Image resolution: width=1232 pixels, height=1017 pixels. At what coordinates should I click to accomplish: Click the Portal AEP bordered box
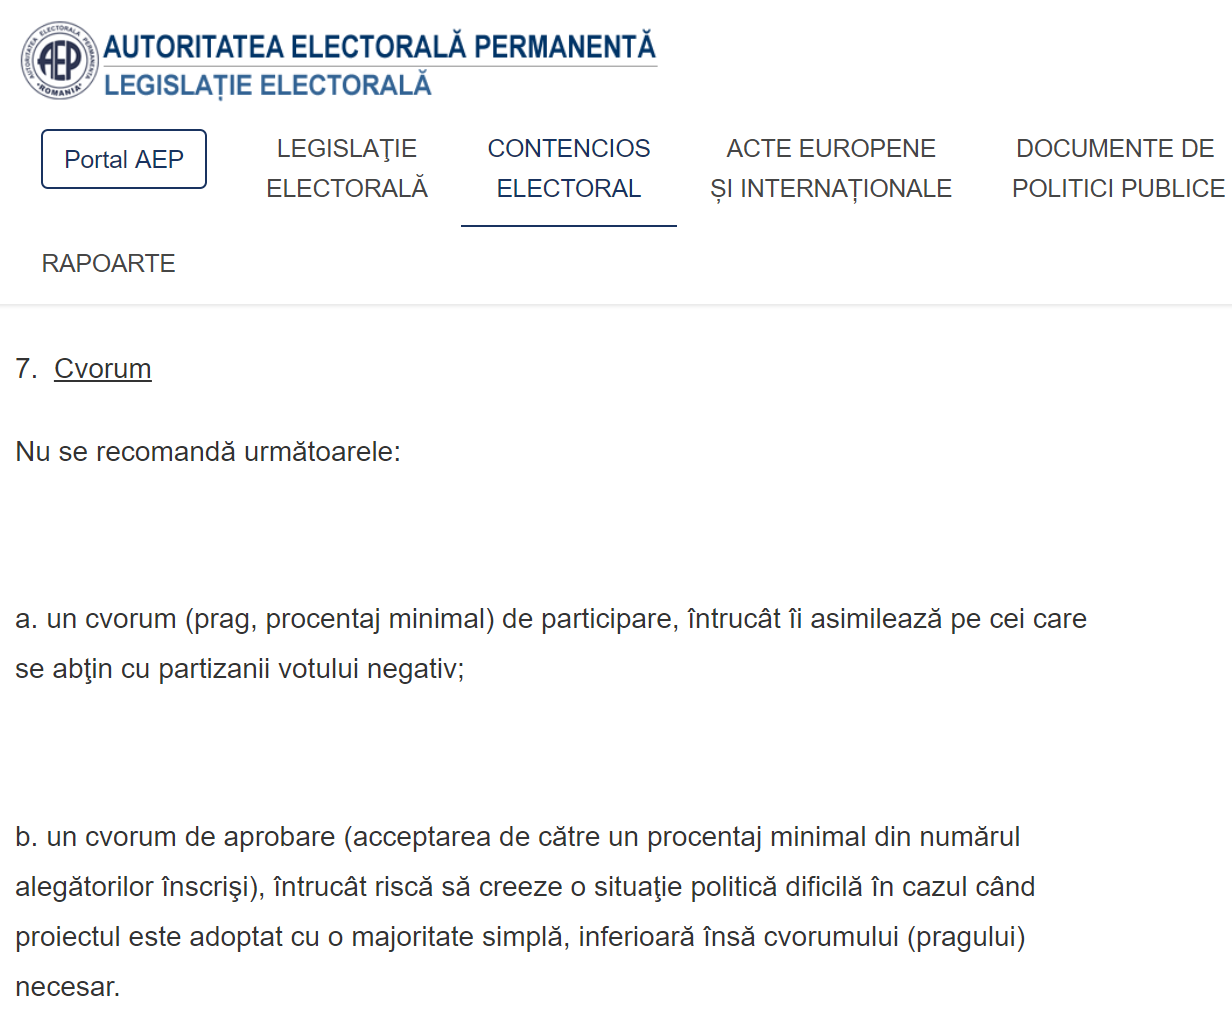pyautogui.click(x=123, y=158)
